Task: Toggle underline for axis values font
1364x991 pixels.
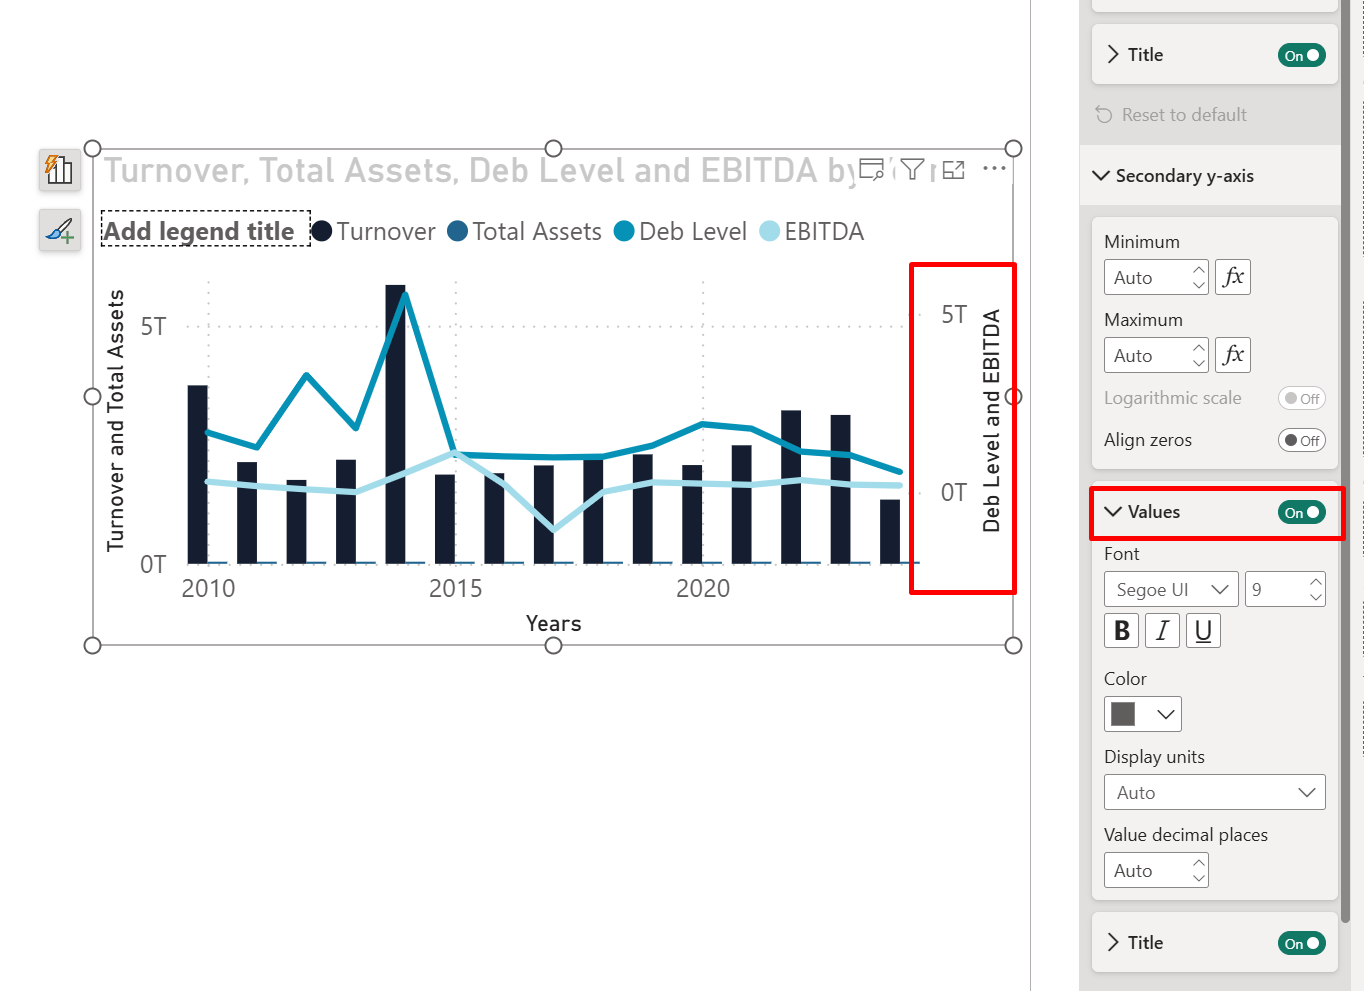Action: [x=1203, y=631]
